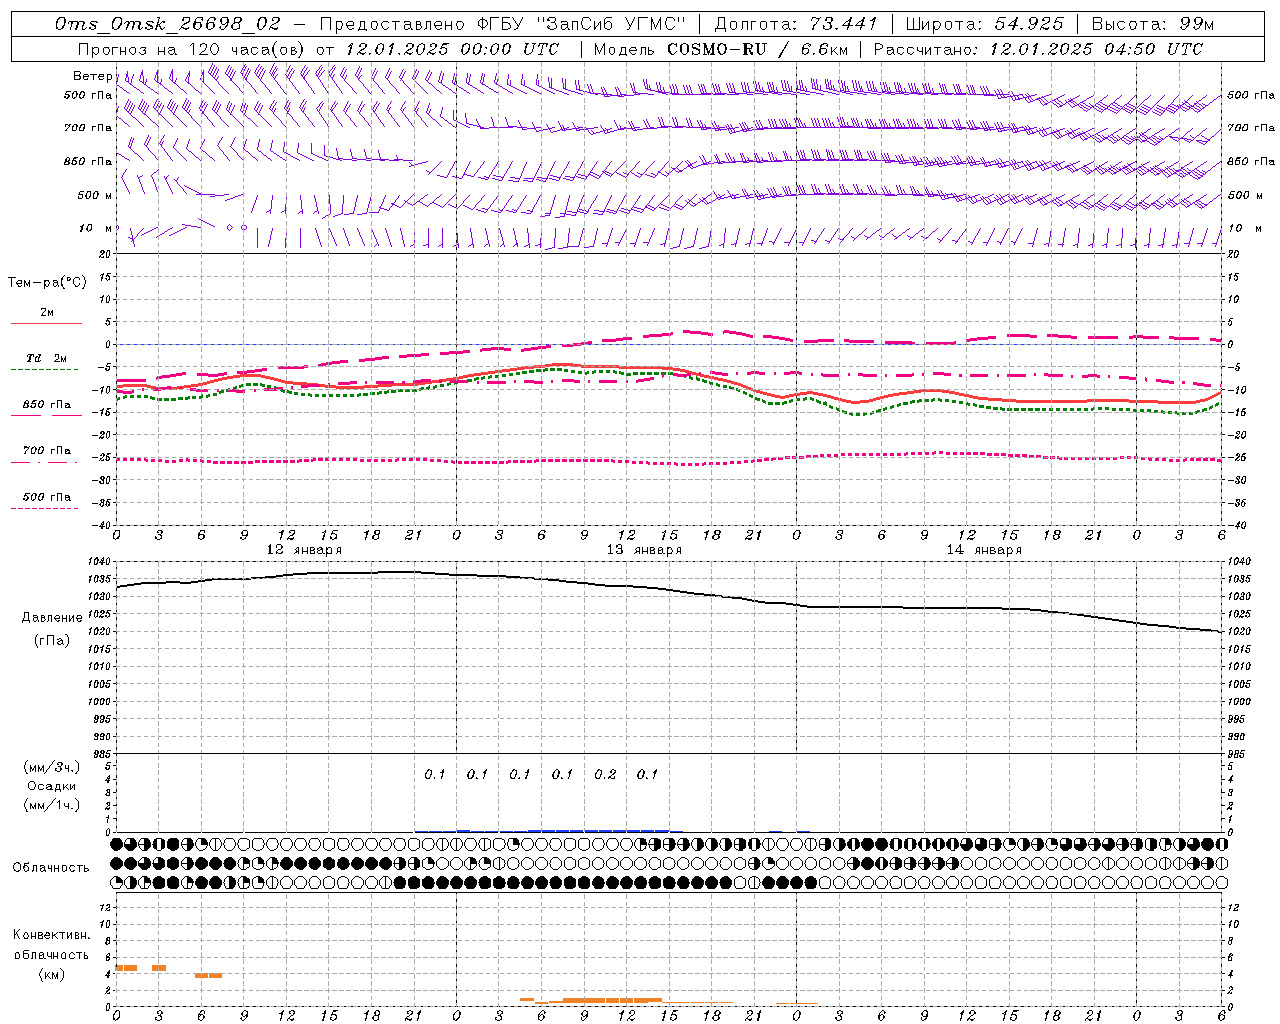Screen dimensions: 1280x1024
Task: Click the Облачность cloud cover row label
Action: tap(51, 867)
